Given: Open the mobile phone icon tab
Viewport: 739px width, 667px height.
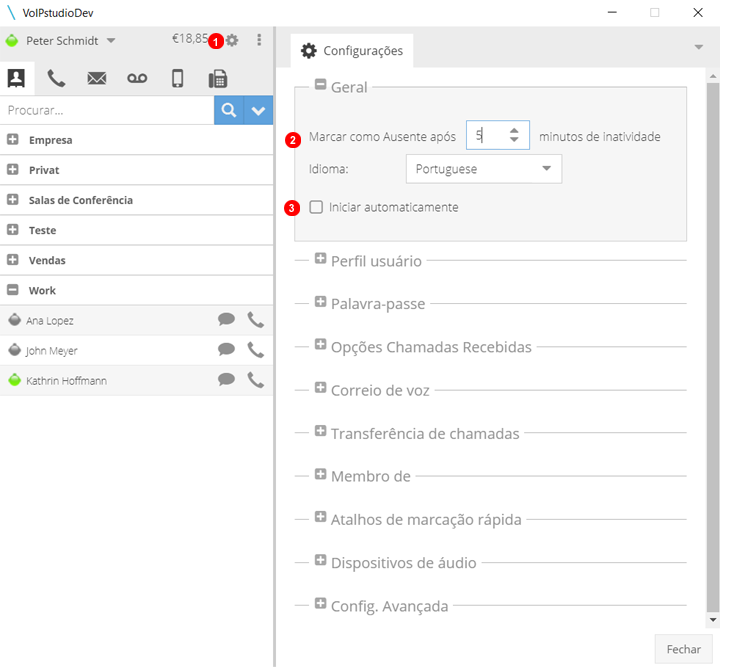Looking at the screenshot, I should pos(178,78).
